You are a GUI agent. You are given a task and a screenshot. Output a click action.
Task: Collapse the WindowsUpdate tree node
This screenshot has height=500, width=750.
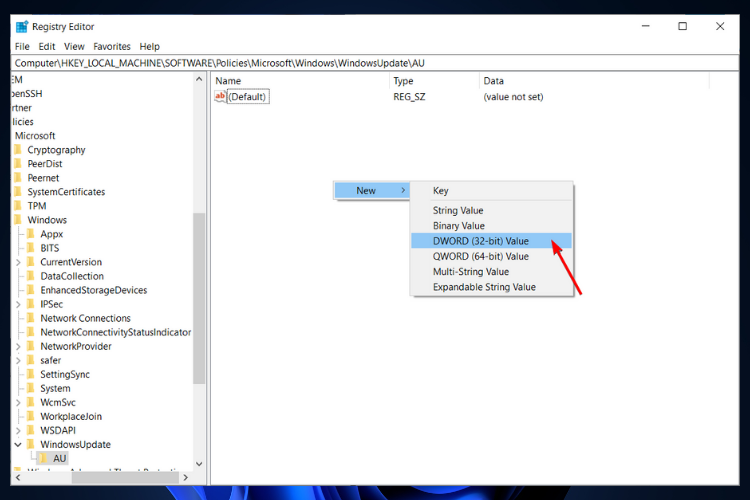point(18,444)
